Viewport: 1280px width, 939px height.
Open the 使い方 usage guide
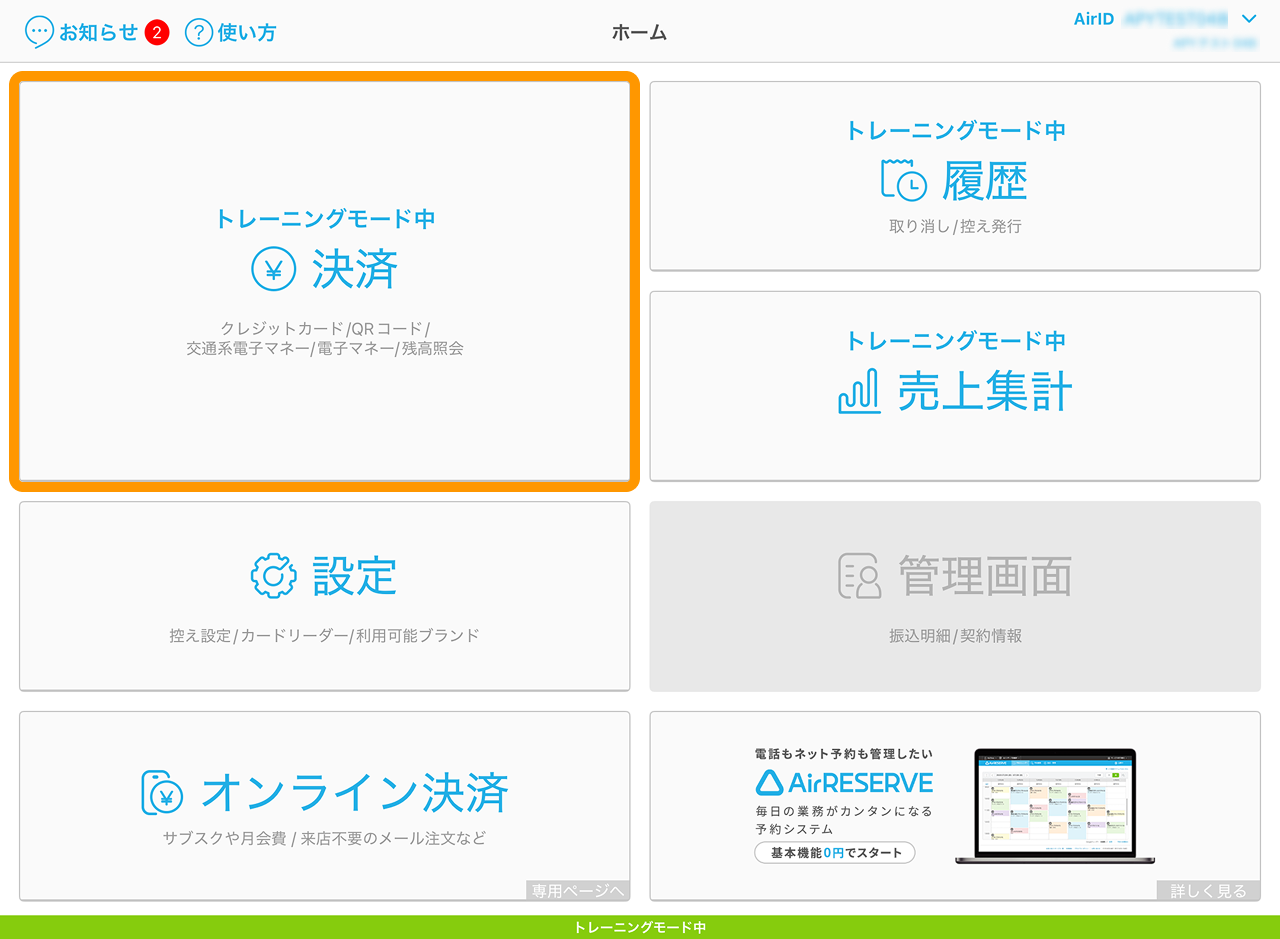(x=246, y=32)
